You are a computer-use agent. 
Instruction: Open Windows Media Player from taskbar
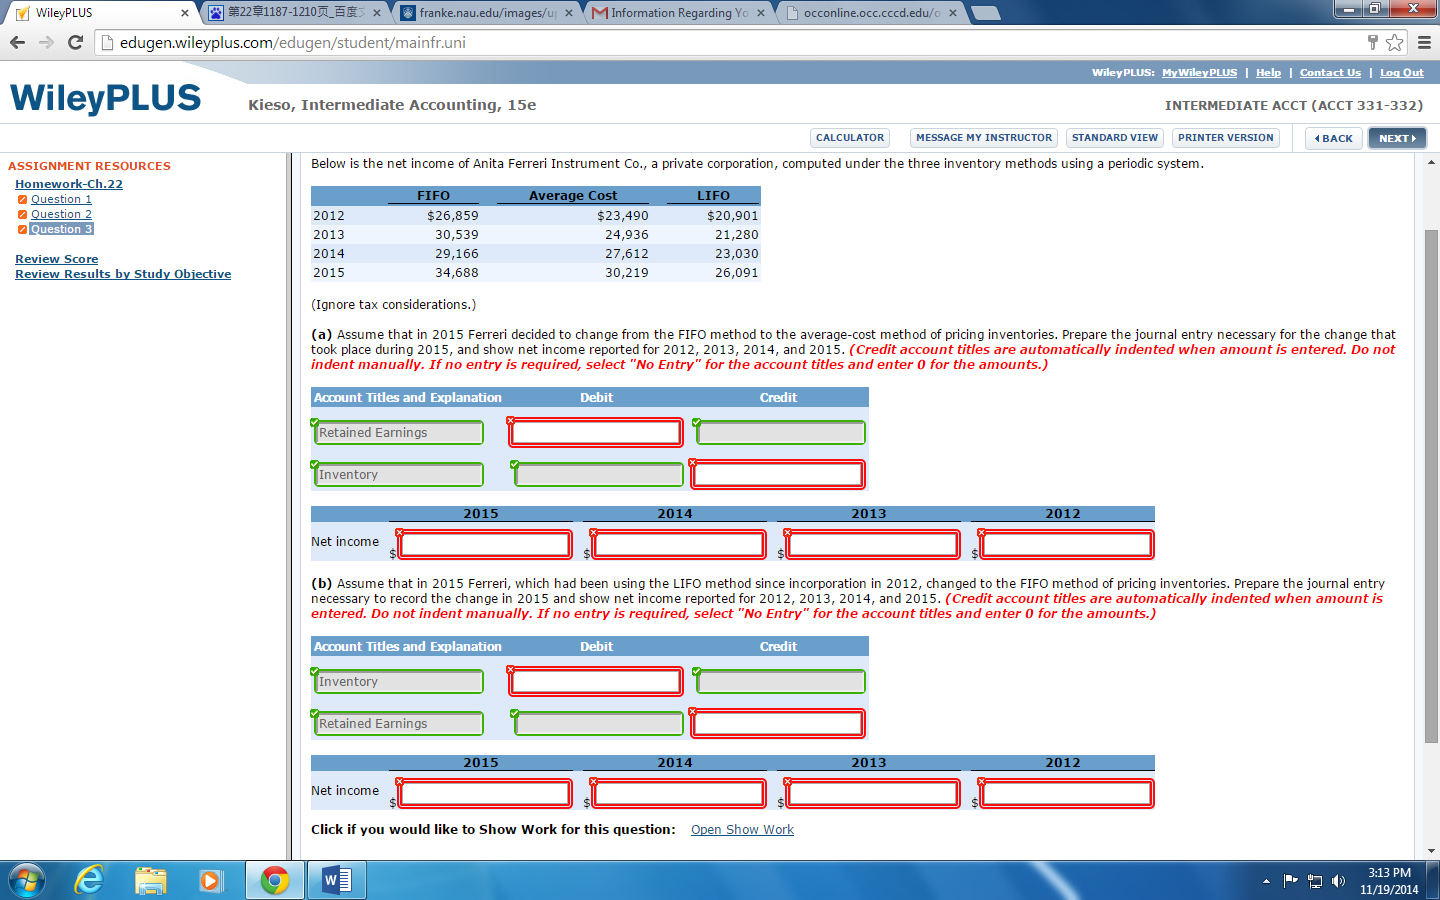210,880
